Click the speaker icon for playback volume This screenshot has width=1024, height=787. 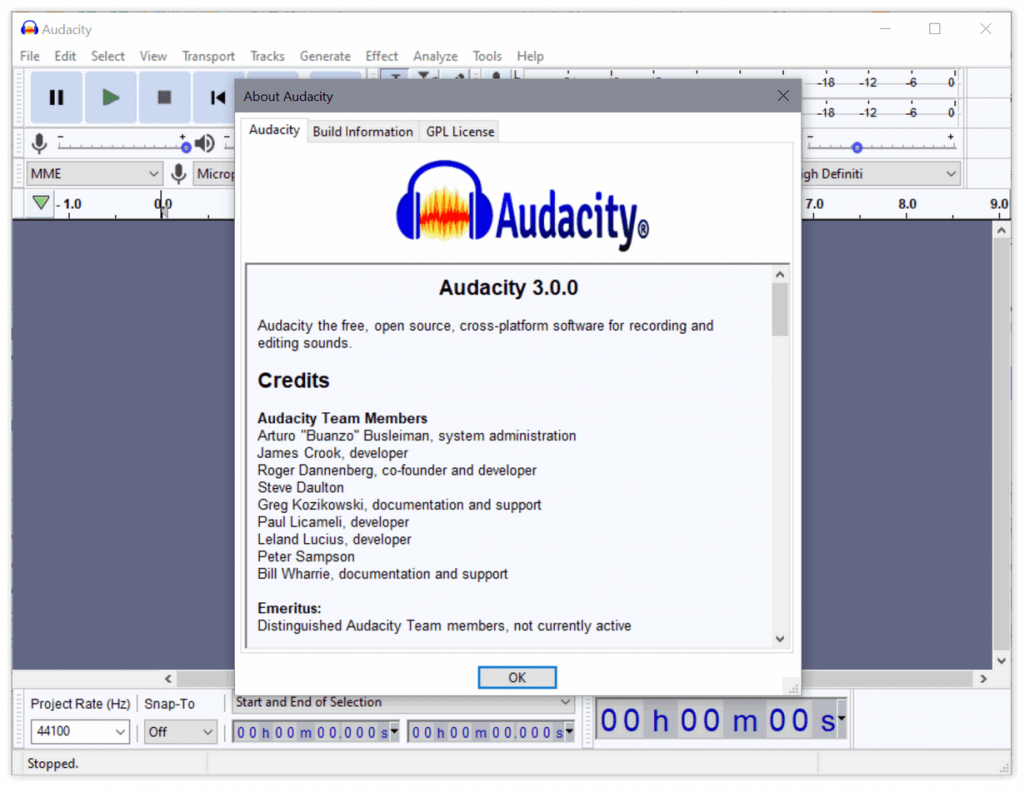click(205, 143)
